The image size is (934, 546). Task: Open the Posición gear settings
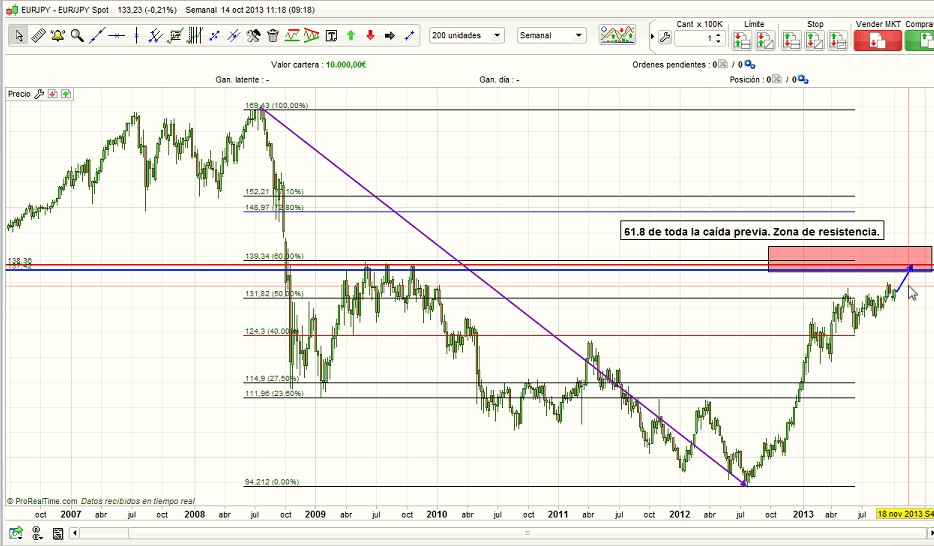point(803,79)
